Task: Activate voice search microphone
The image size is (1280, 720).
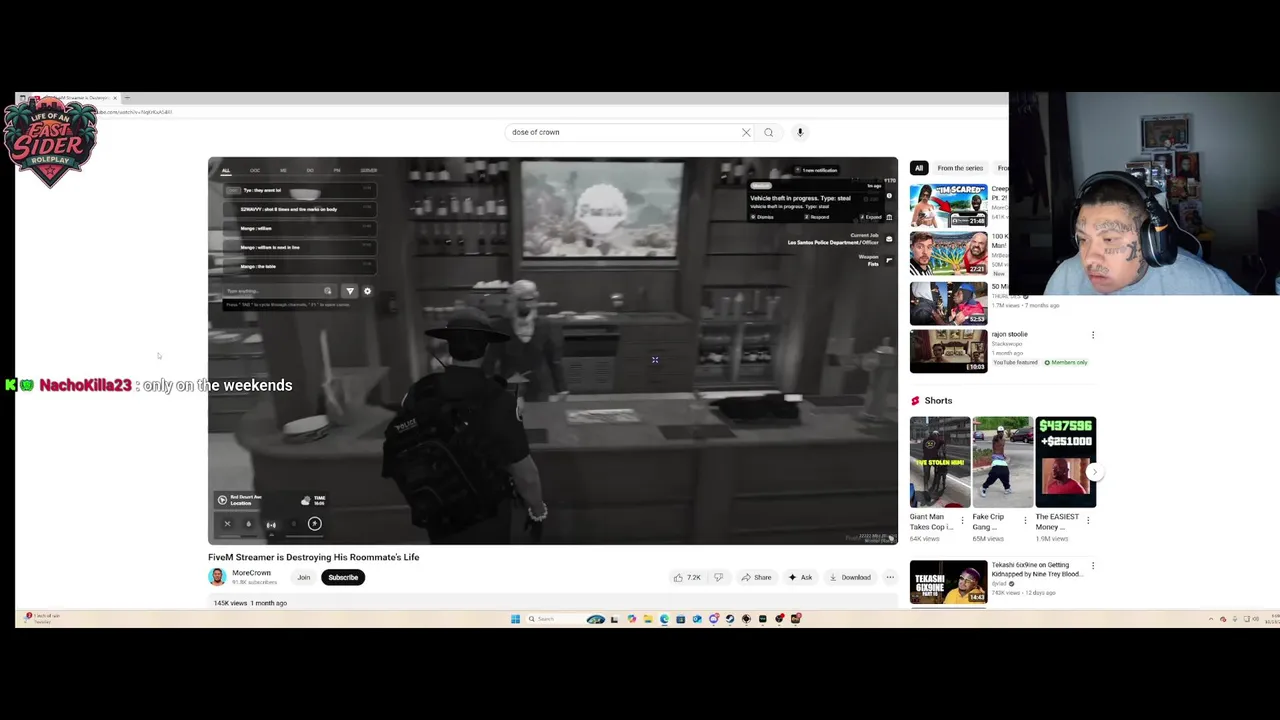Action: coord(800,132)
